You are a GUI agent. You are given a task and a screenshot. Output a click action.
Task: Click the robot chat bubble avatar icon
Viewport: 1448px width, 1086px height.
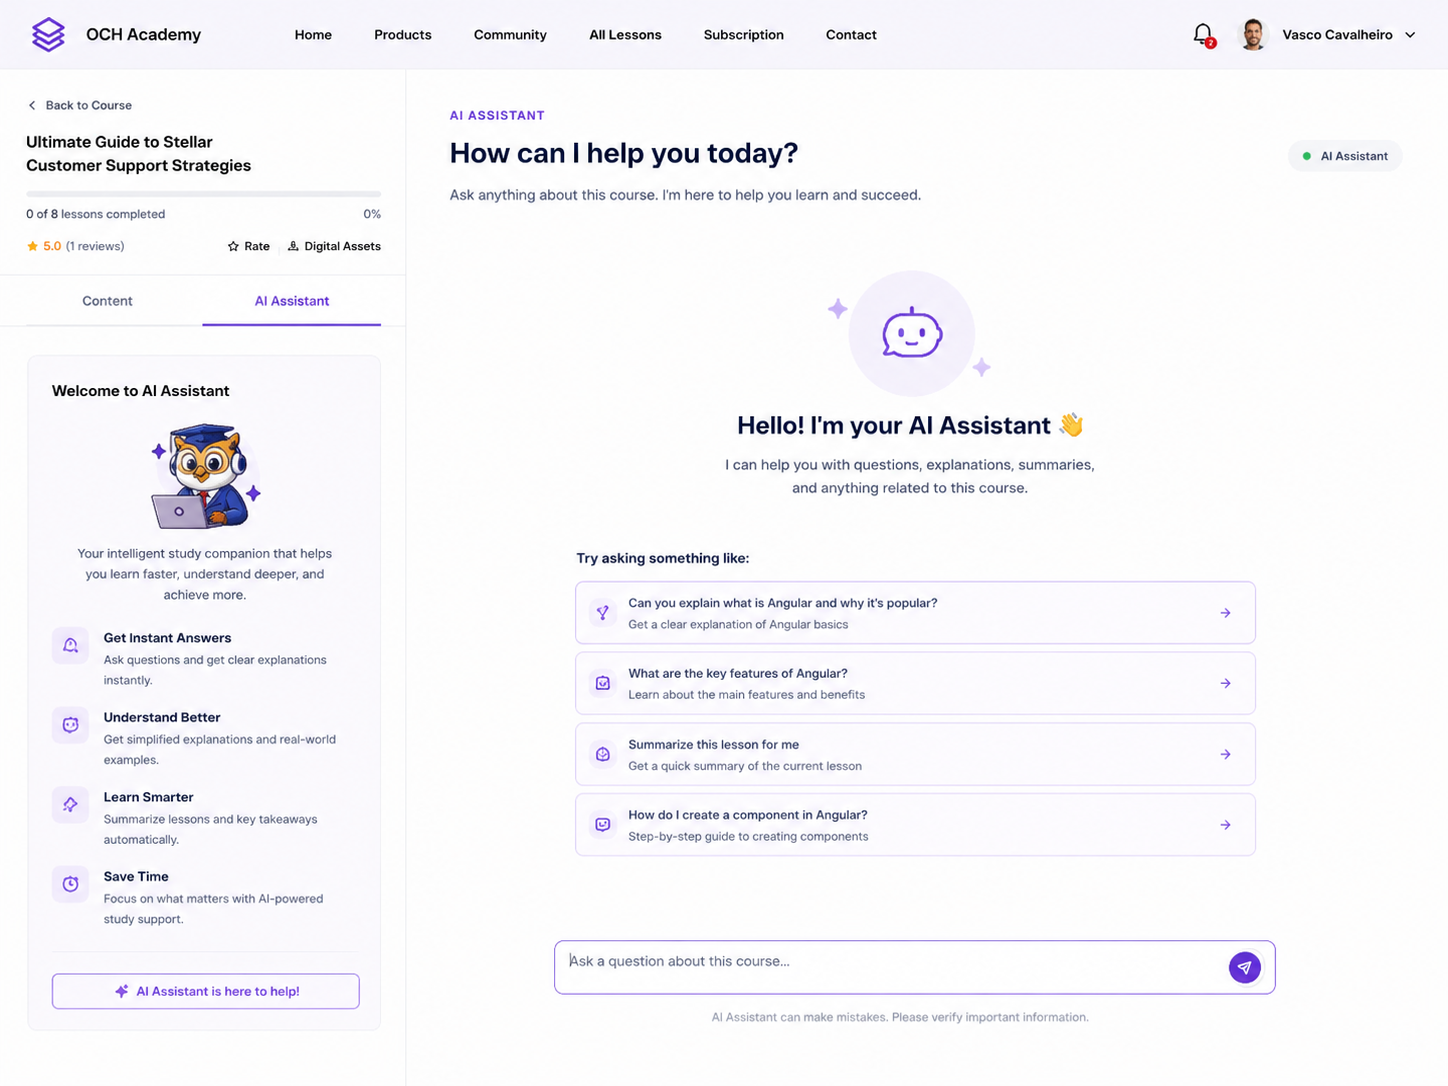tap(911, 334)
